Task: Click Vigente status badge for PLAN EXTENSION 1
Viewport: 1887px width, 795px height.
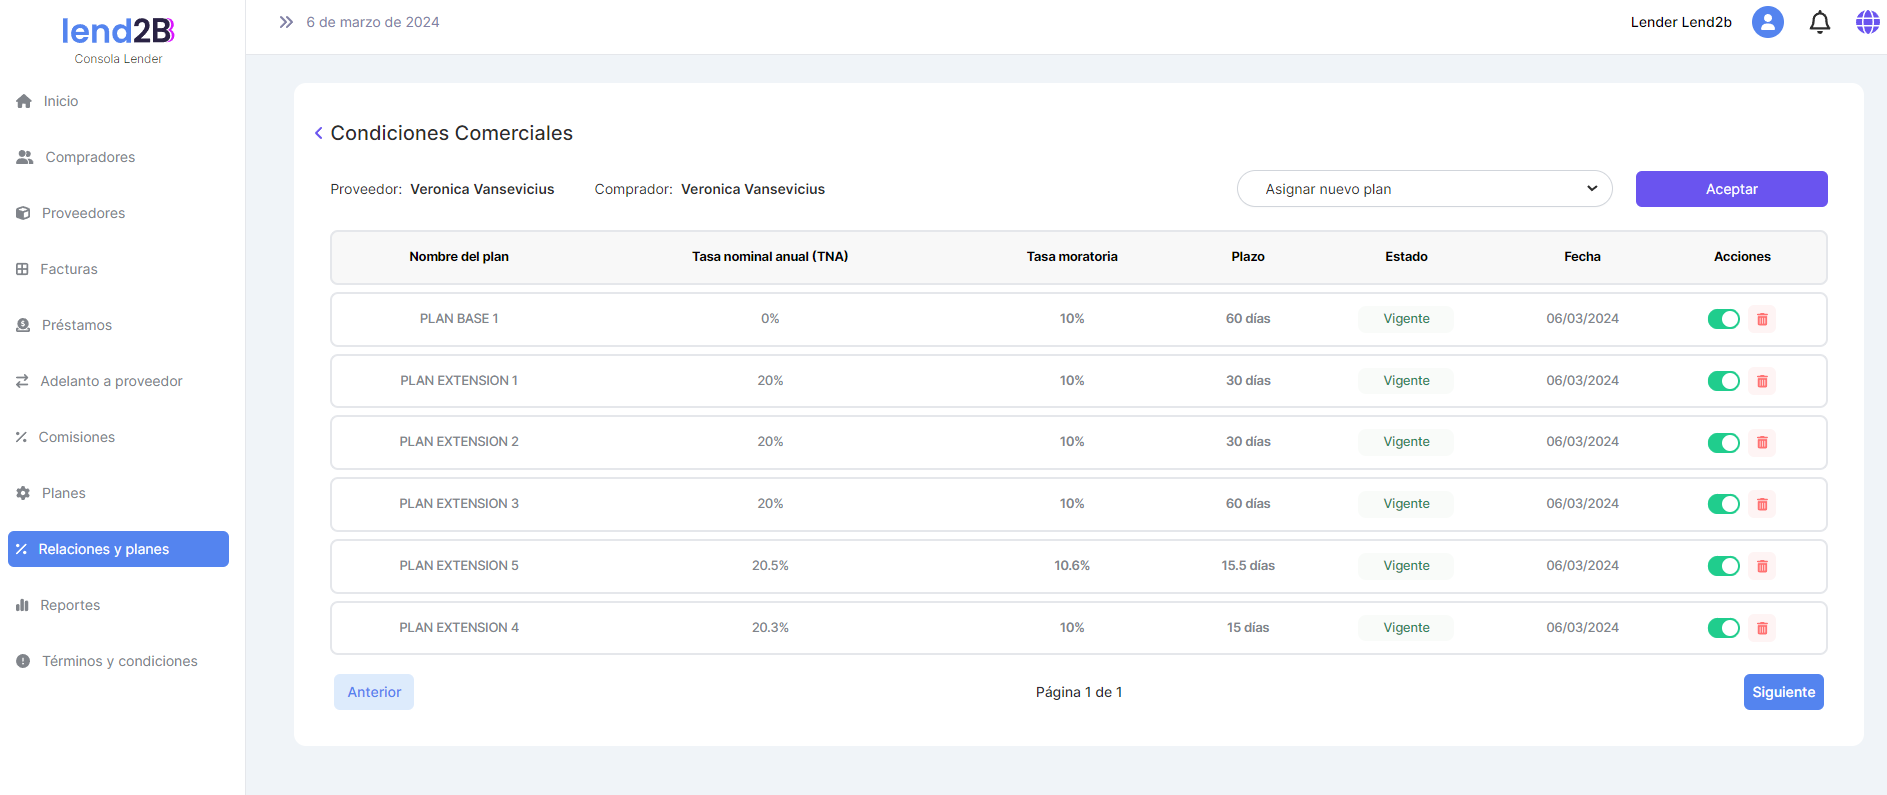Action: (1406, 381)
